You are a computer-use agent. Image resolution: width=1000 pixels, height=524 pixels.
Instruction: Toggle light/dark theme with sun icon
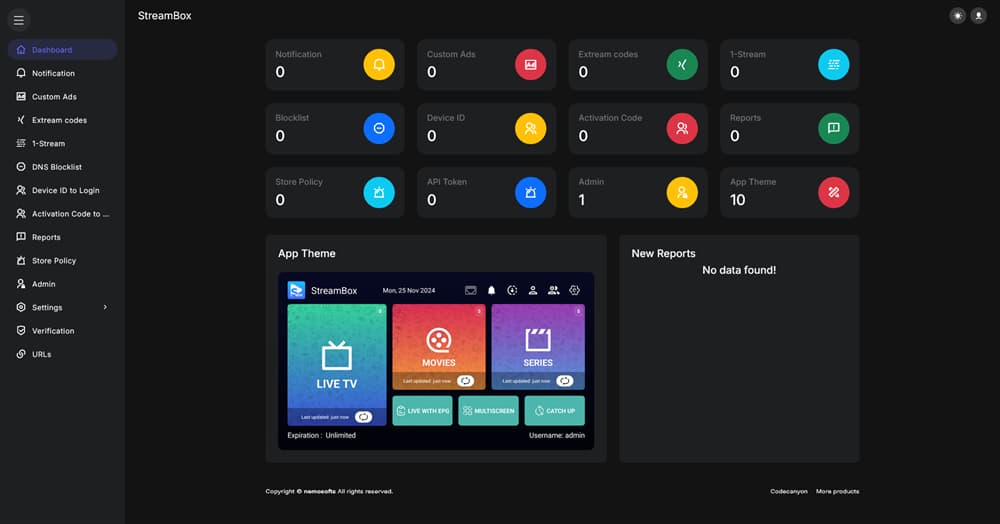point(958,16)
